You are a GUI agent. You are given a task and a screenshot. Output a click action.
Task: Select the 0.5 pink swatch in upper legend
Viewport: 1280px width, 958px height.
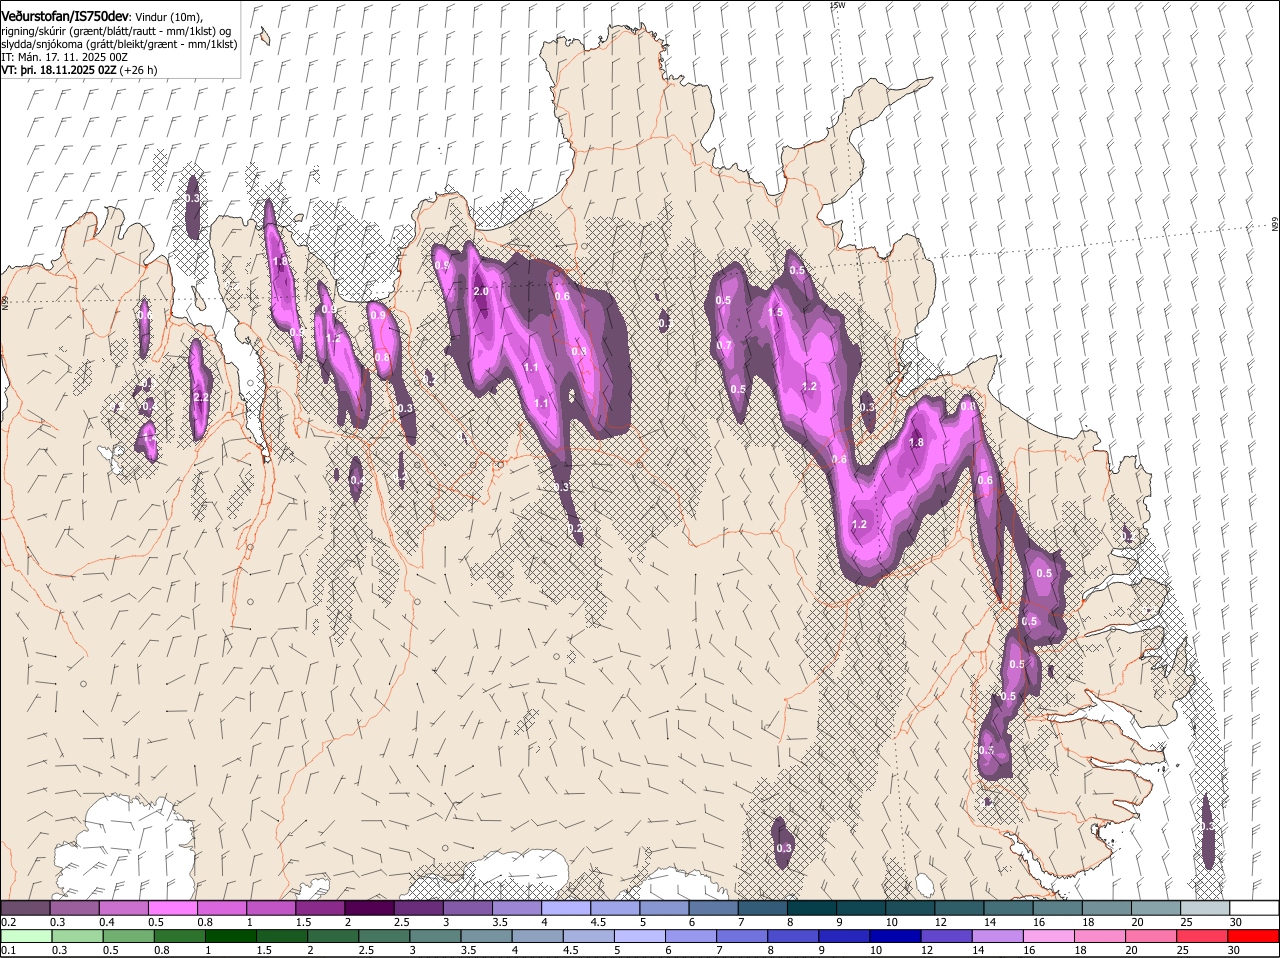click(x=172, y=907)
